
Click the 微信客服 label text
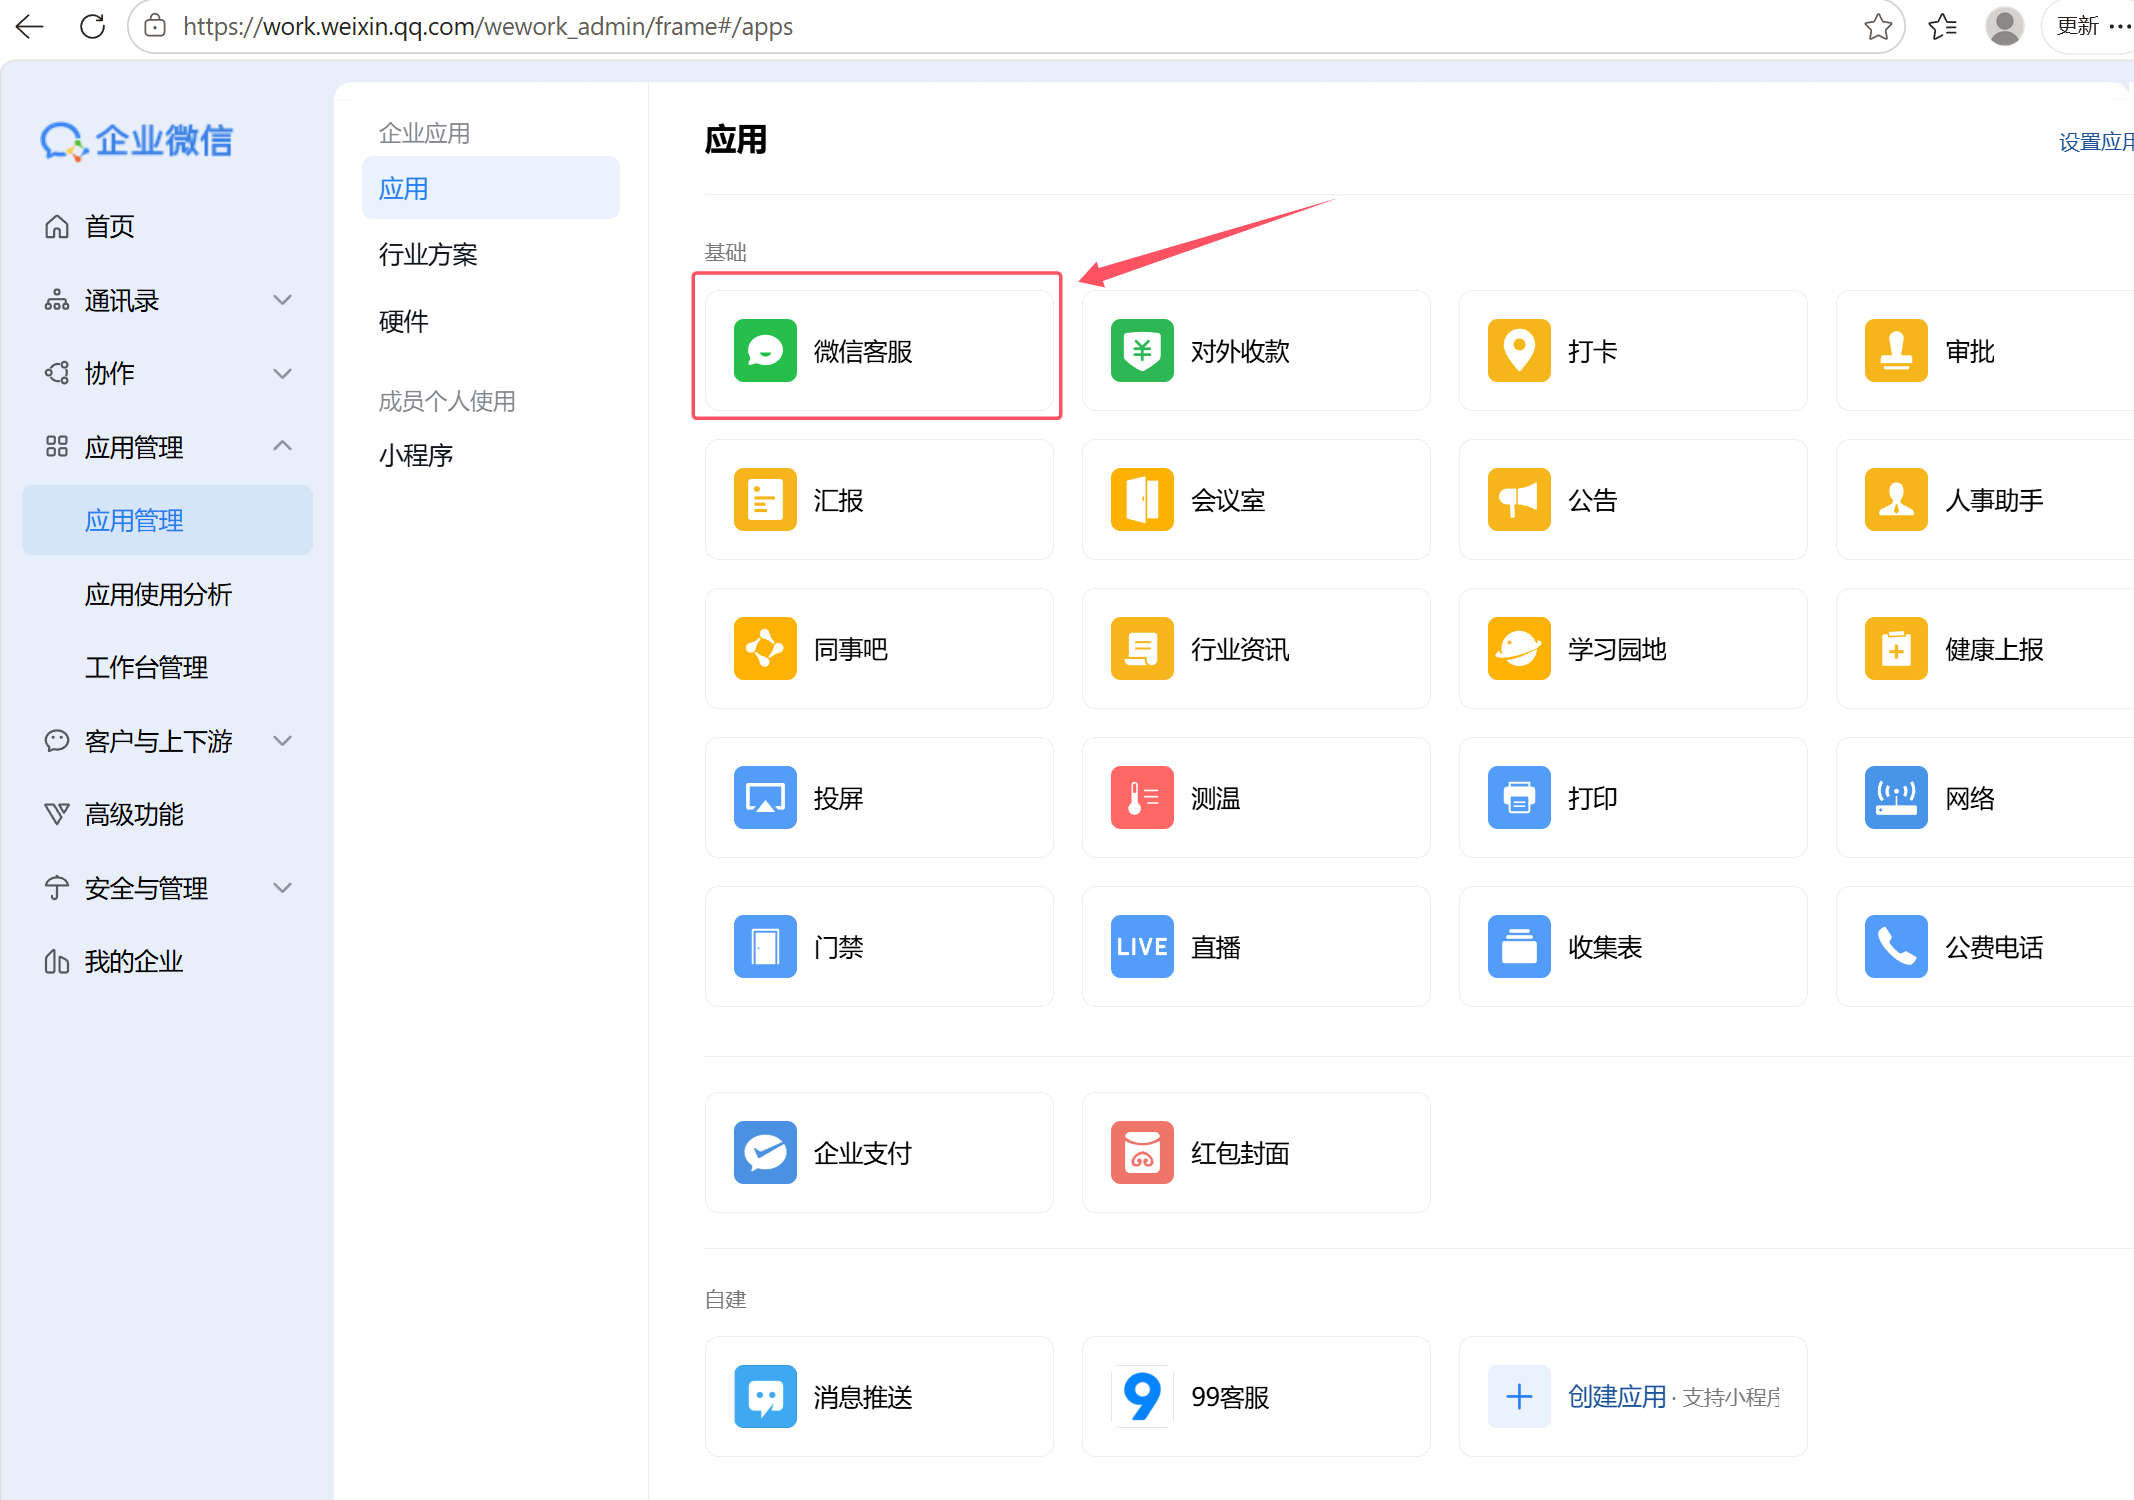[863, 351]
